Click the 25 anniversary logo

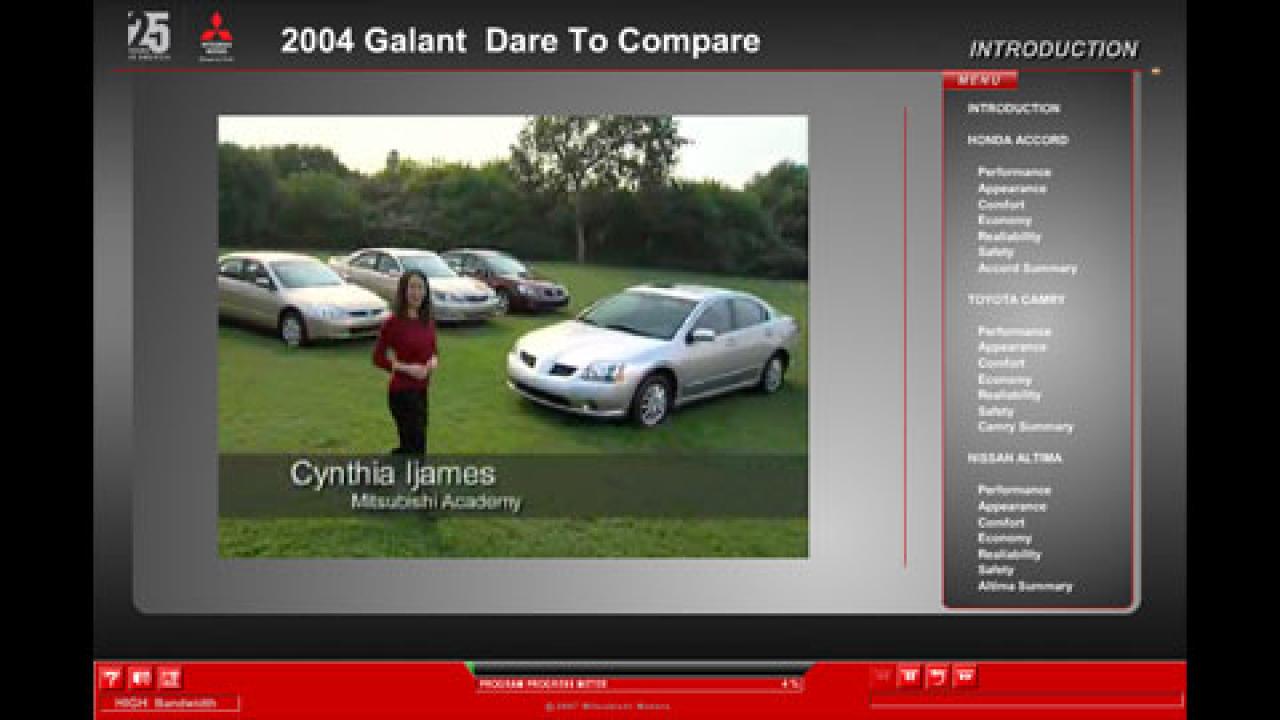tap(149, 36)
